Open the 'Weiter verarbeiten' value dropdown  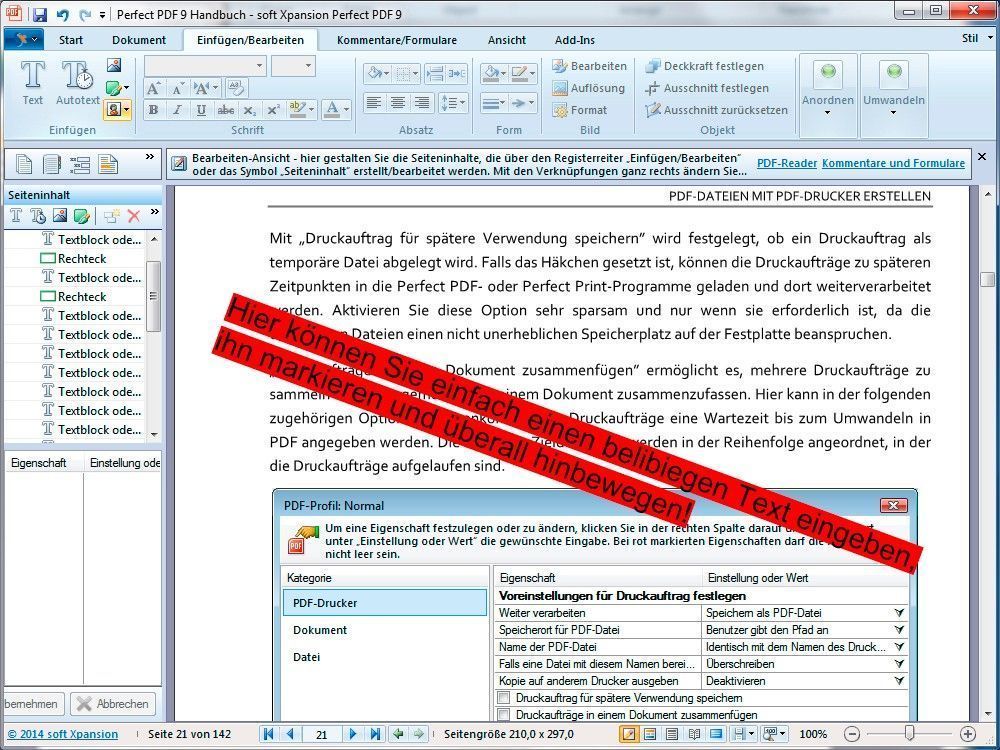[899, 613]
